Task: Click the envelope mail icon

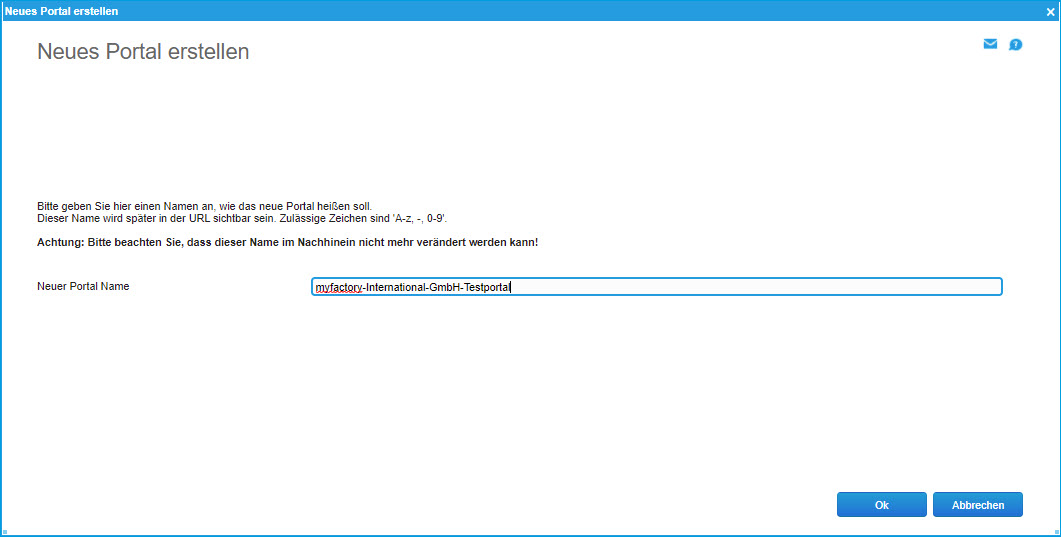Action: tap(990, 44)
